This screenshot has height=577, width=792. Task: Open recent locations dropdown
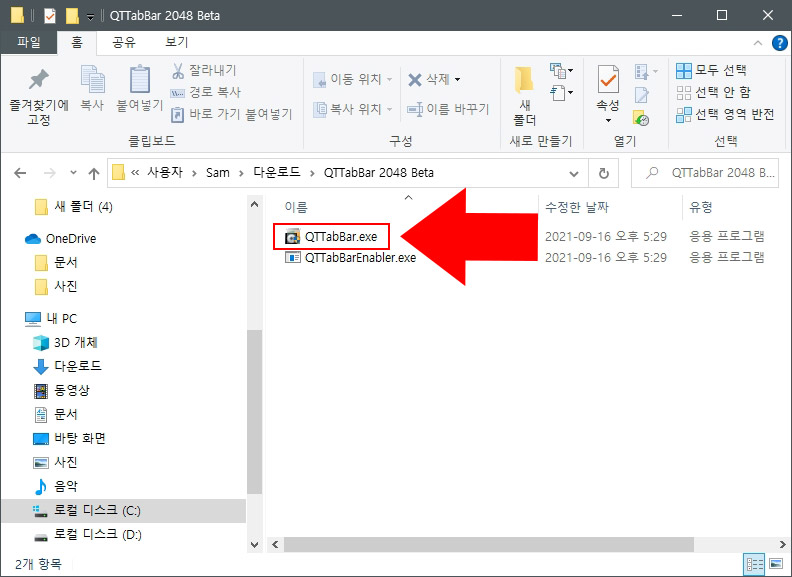pos(73,173)
